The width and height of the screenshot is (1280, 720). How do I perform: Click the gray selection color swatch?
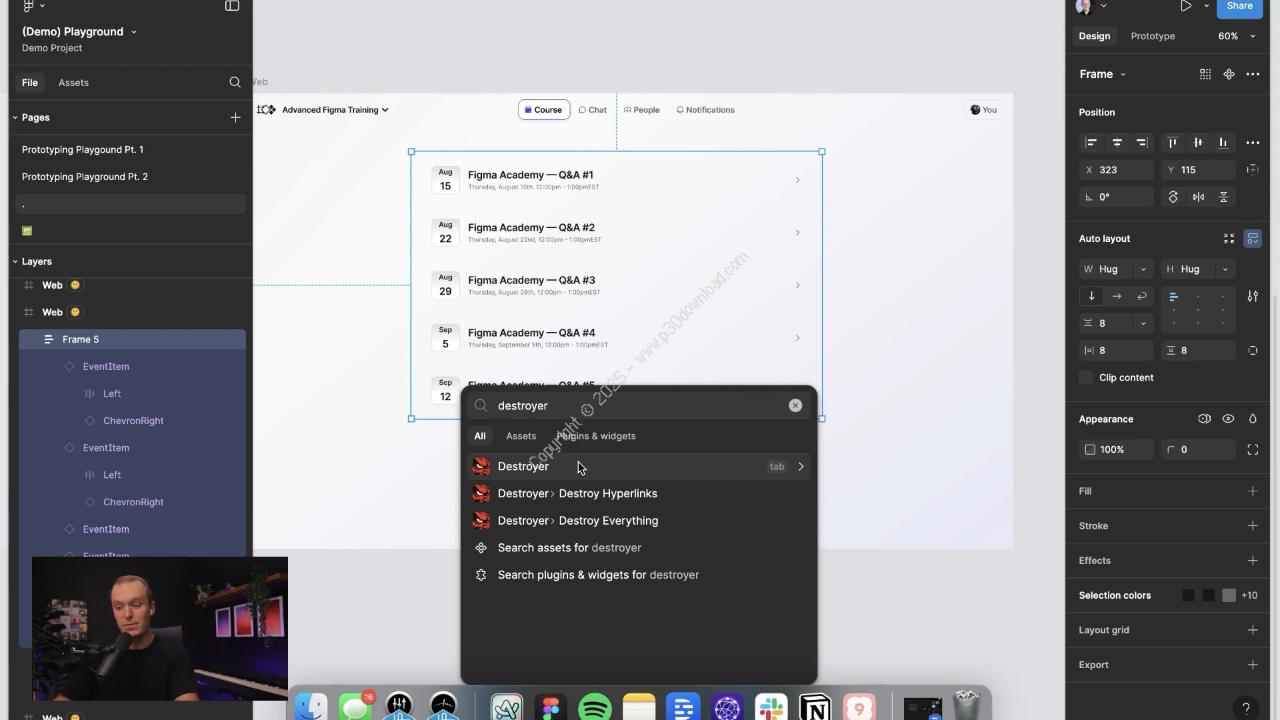coord(1229,595)
